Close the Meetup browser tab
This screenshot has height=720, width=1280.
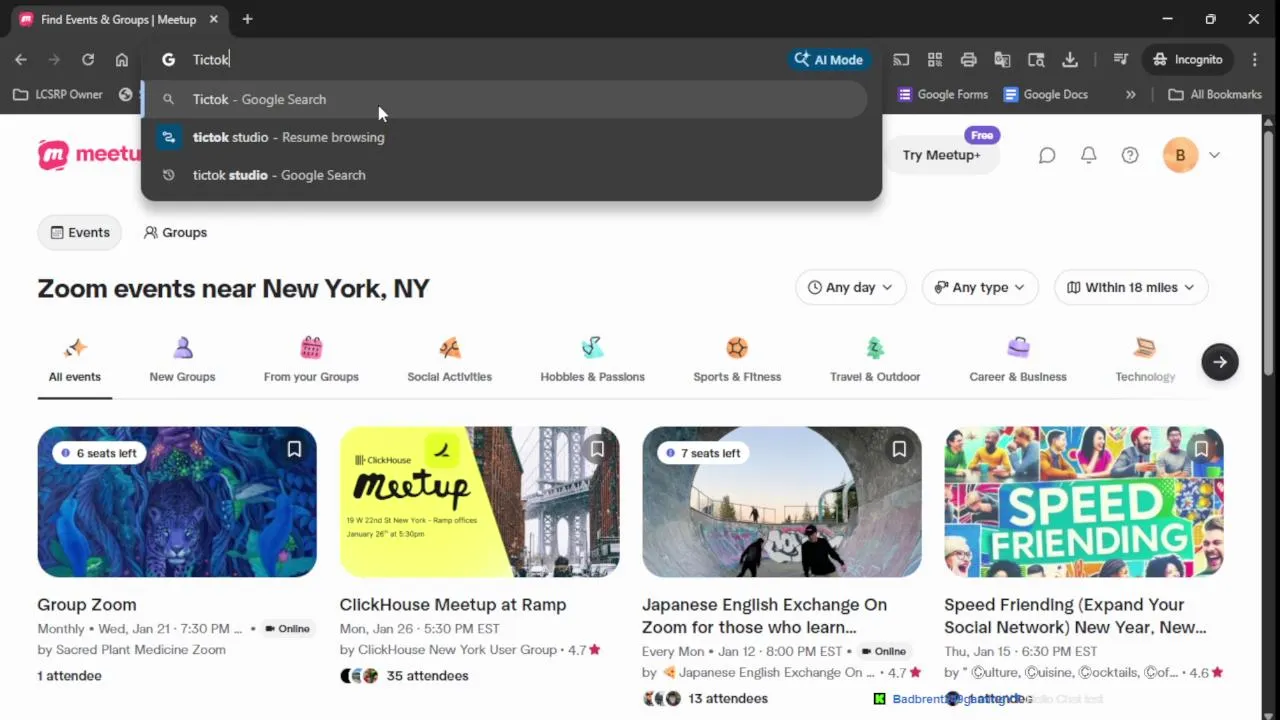coord(214,19)
